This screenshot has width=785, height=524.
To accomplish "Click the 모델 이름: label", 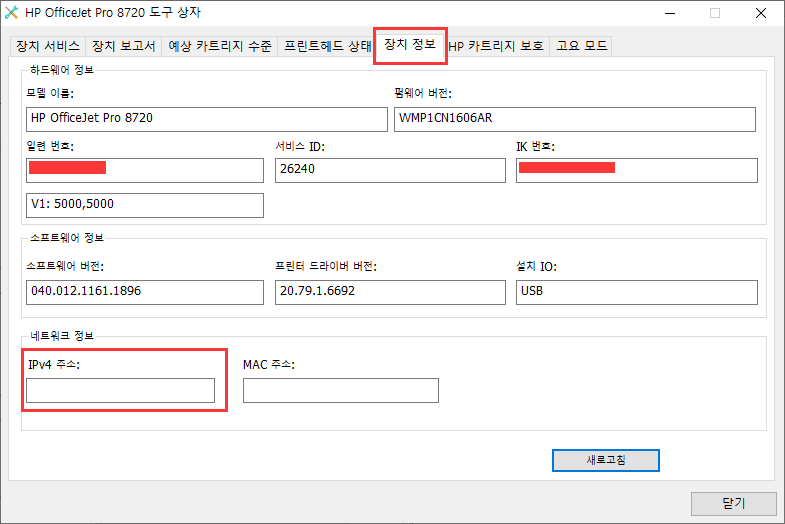I will pyautogui.click(x=50, y=94).
